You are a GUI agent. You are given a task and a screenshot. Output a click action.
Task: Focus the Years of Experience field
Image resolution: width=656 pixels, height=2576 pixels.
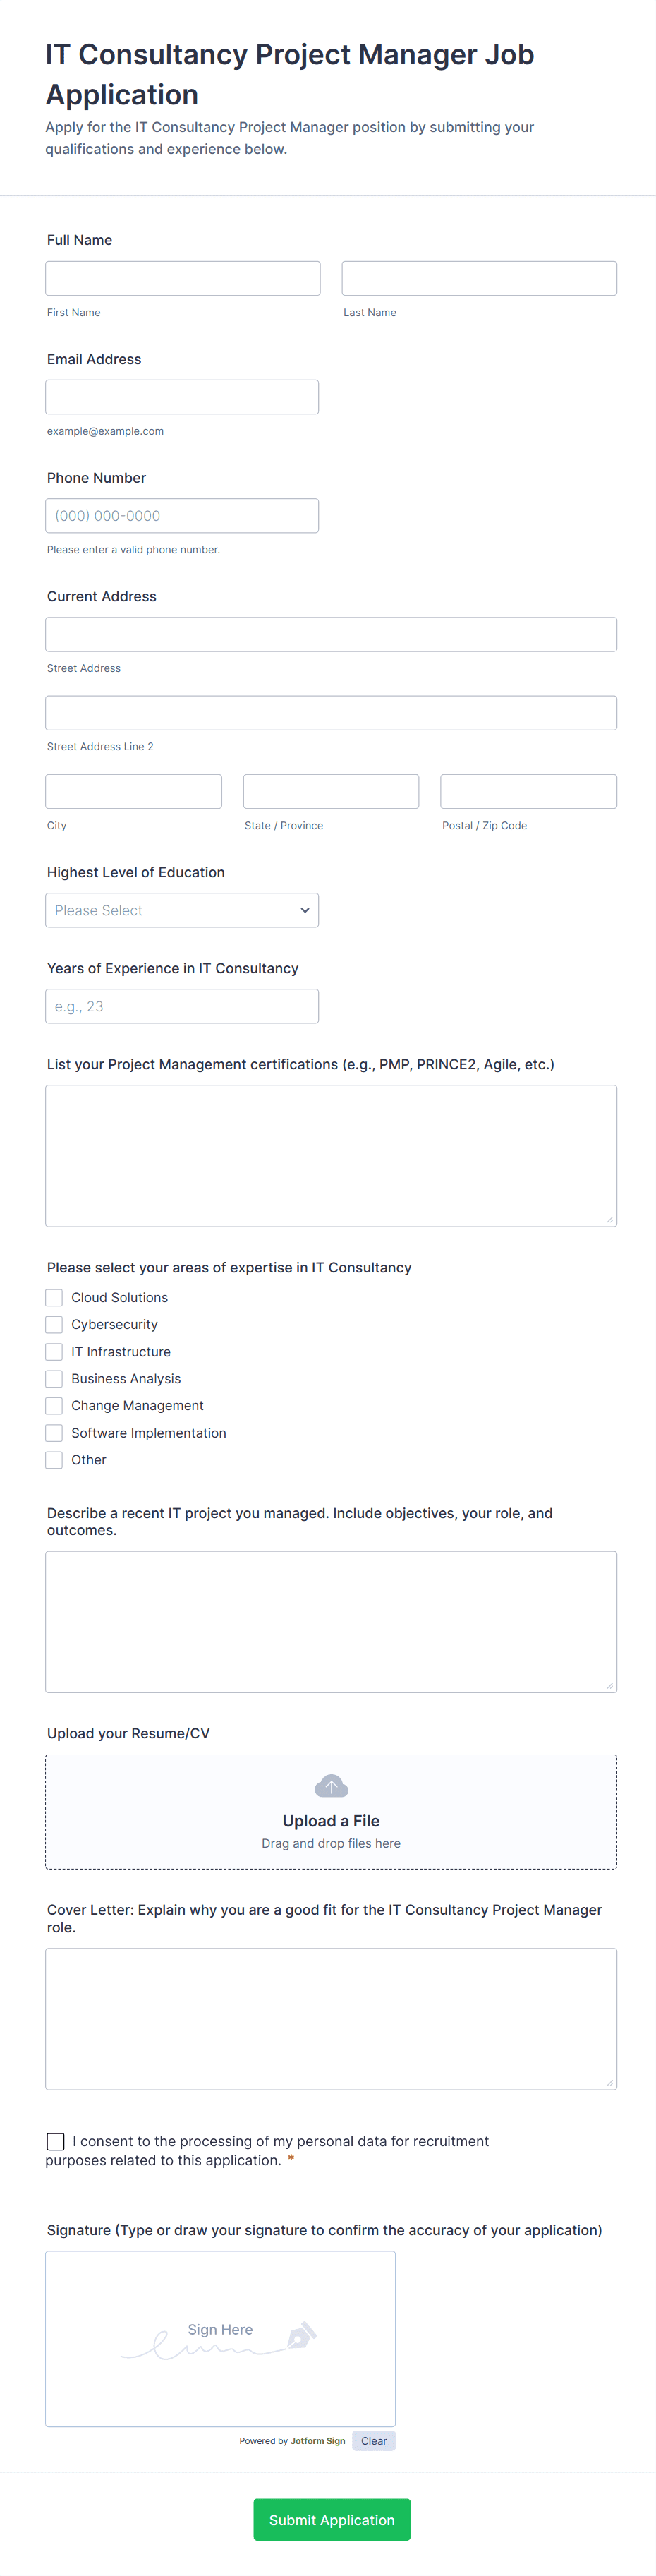pyautogui.click(x=182, y=1006)
